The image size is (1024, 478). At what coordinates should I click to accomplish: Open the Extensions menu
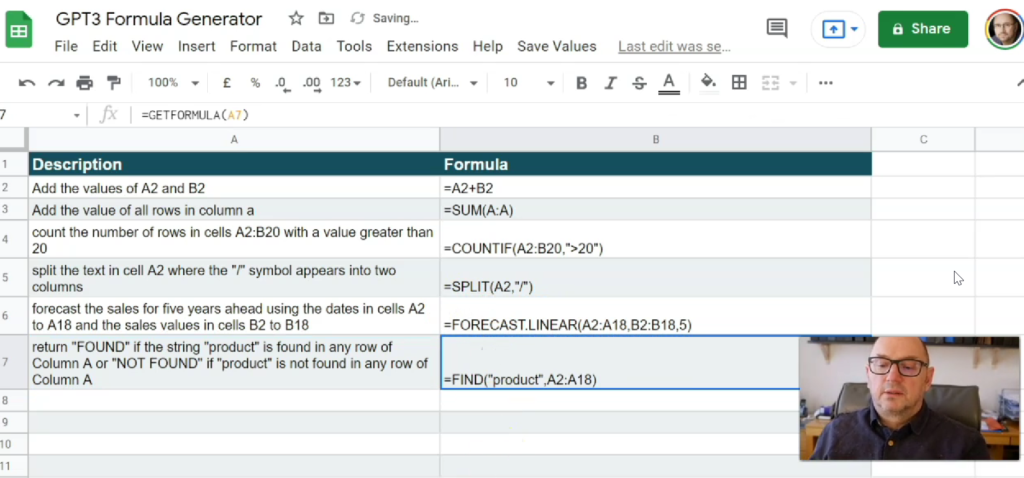tap(423, 46)
